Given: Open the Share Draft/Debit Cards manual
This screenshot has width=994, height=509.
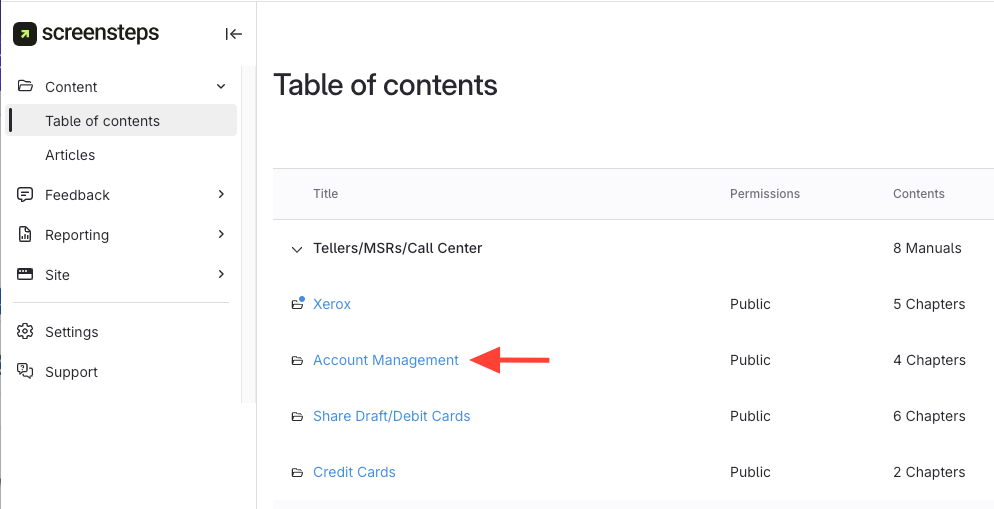Looking at the screenshot, I should [x=391, y=416].
